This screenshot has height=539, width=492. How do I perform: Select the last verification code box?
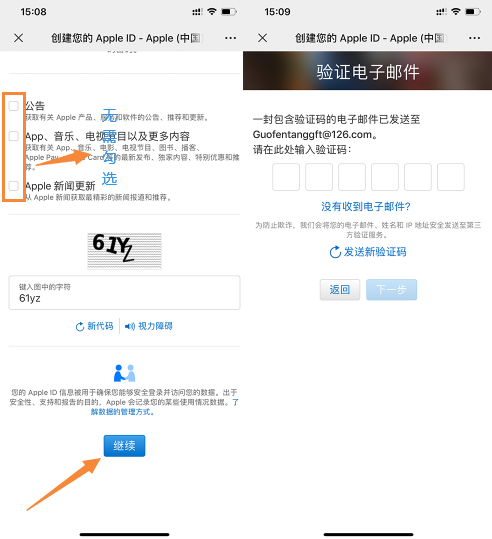click(x=451, y=177)
